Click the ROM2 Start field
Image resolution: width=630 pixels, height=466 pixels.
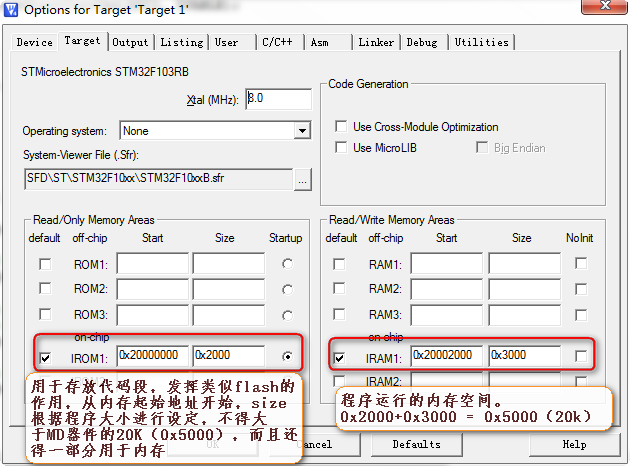pyautogui.click(x=153, y=289)
